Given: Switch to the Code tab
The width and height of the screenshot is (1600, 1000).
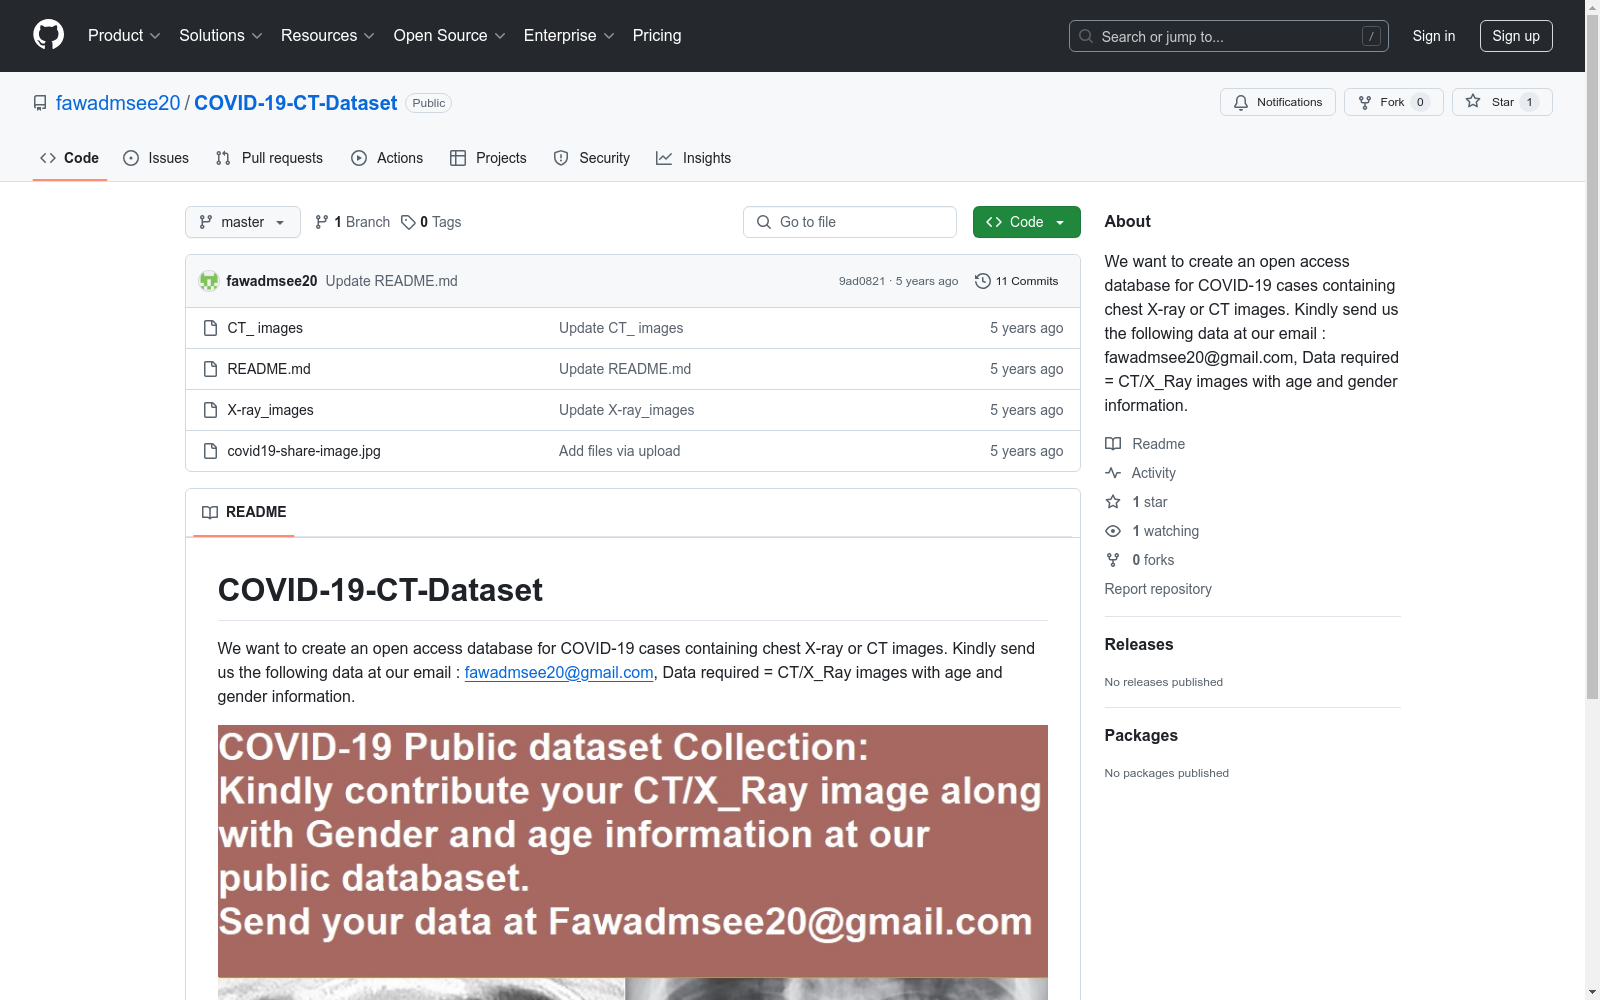Looking at the screenshot, I should click(x=70, y=158).
